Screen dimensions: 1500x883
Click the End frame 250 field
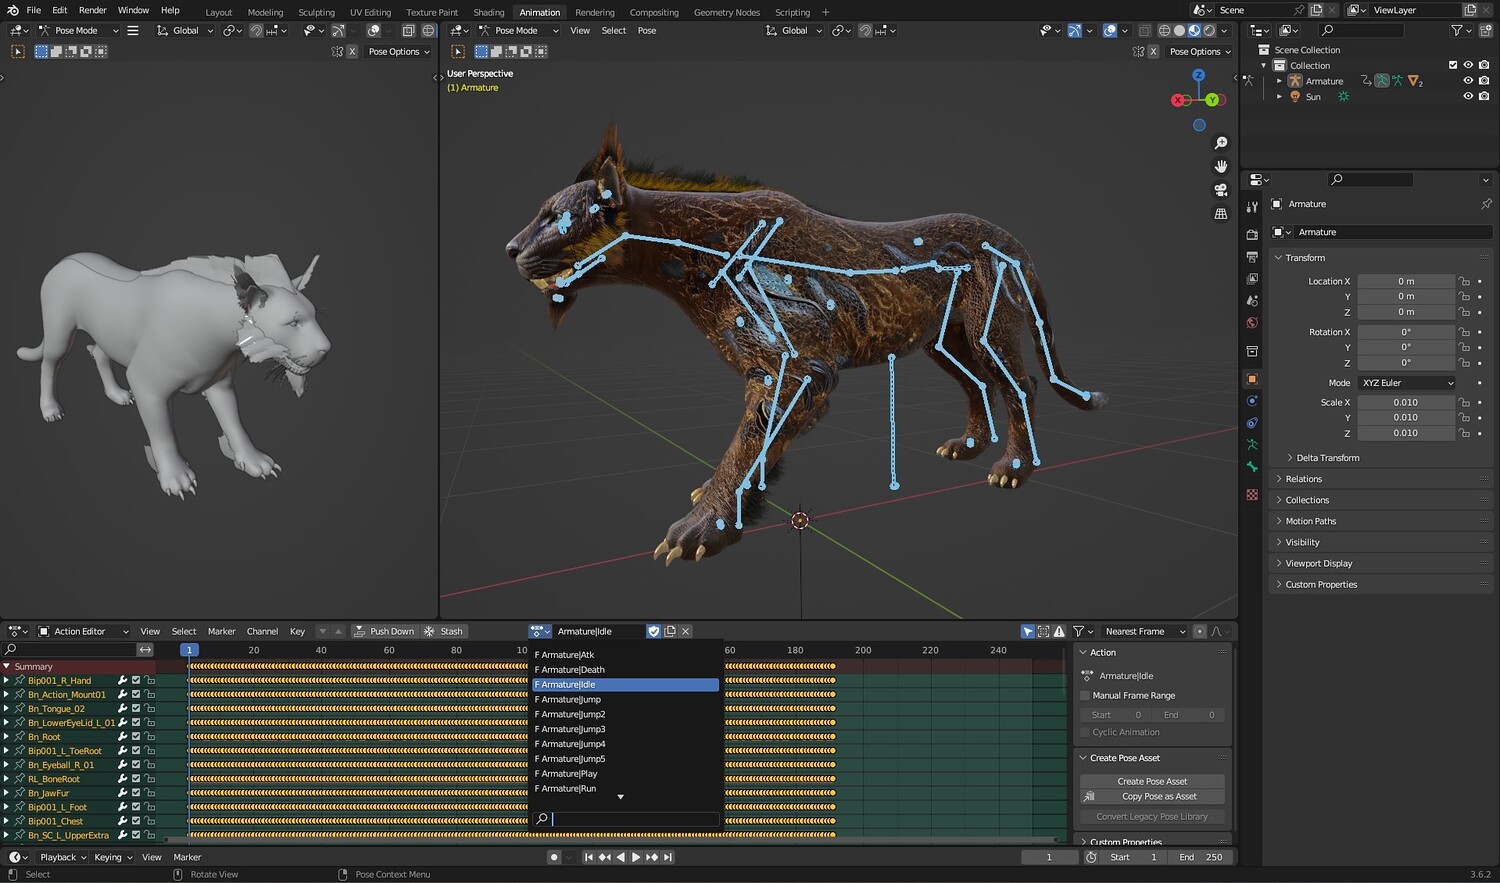click(1199, 857)
